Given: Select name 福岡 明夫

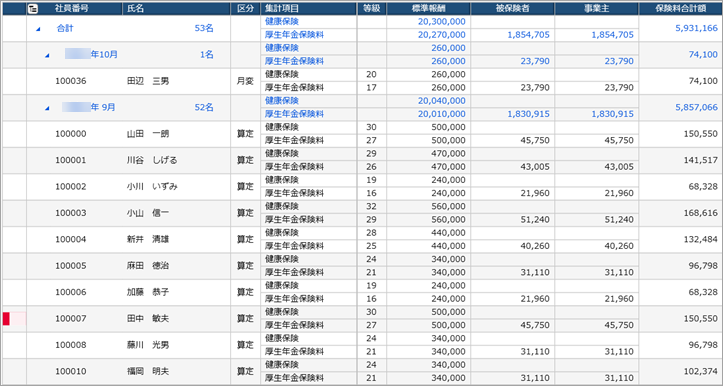Looking at the screenshot, I should (148, 371).
